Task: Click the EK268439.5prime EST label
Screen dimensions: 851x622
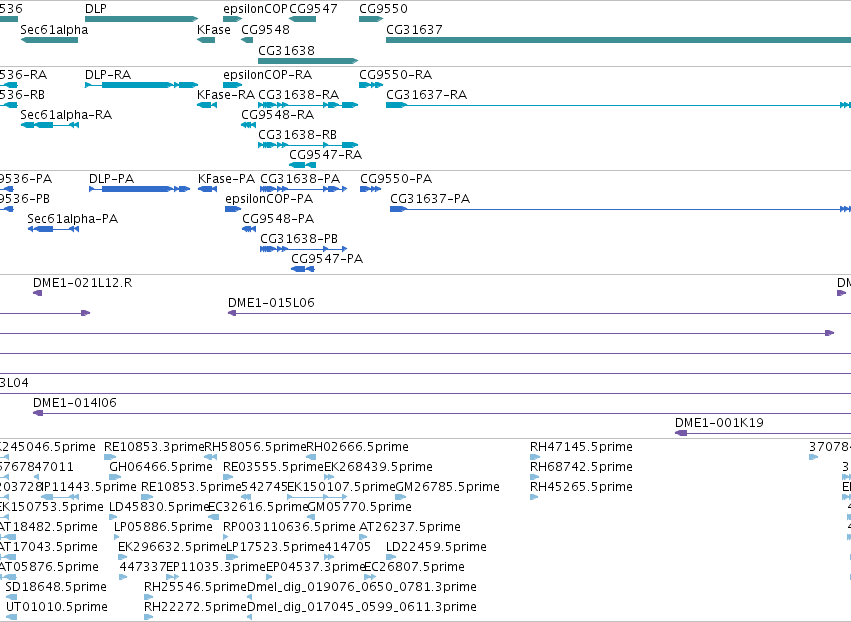Action: pyautogui.click(x=378, y=467)
